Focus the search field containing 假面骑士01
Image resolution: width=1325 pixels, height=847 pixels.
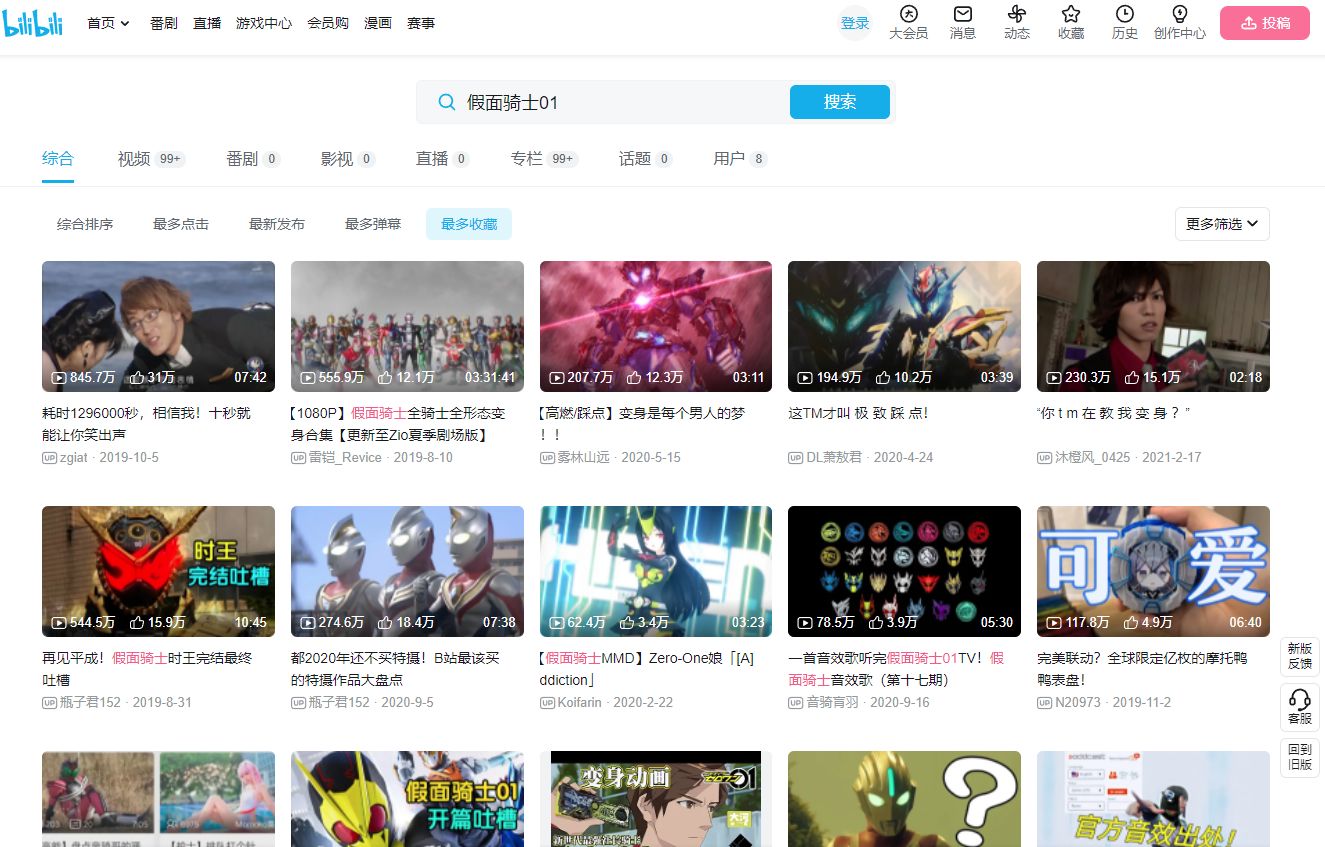[603, 102]
